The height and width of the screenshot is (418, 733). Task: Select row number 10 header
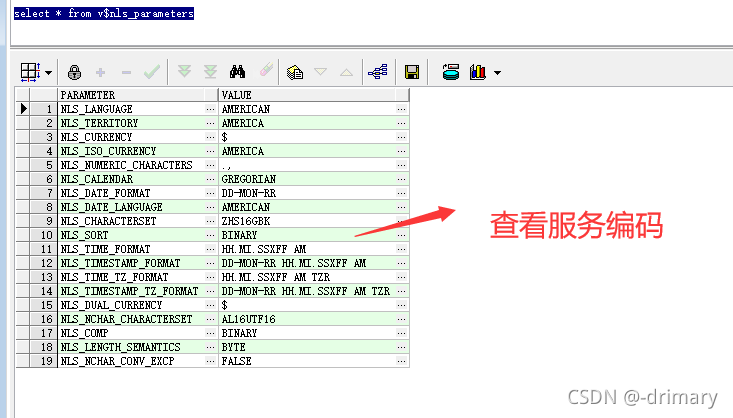coord(43,235)
